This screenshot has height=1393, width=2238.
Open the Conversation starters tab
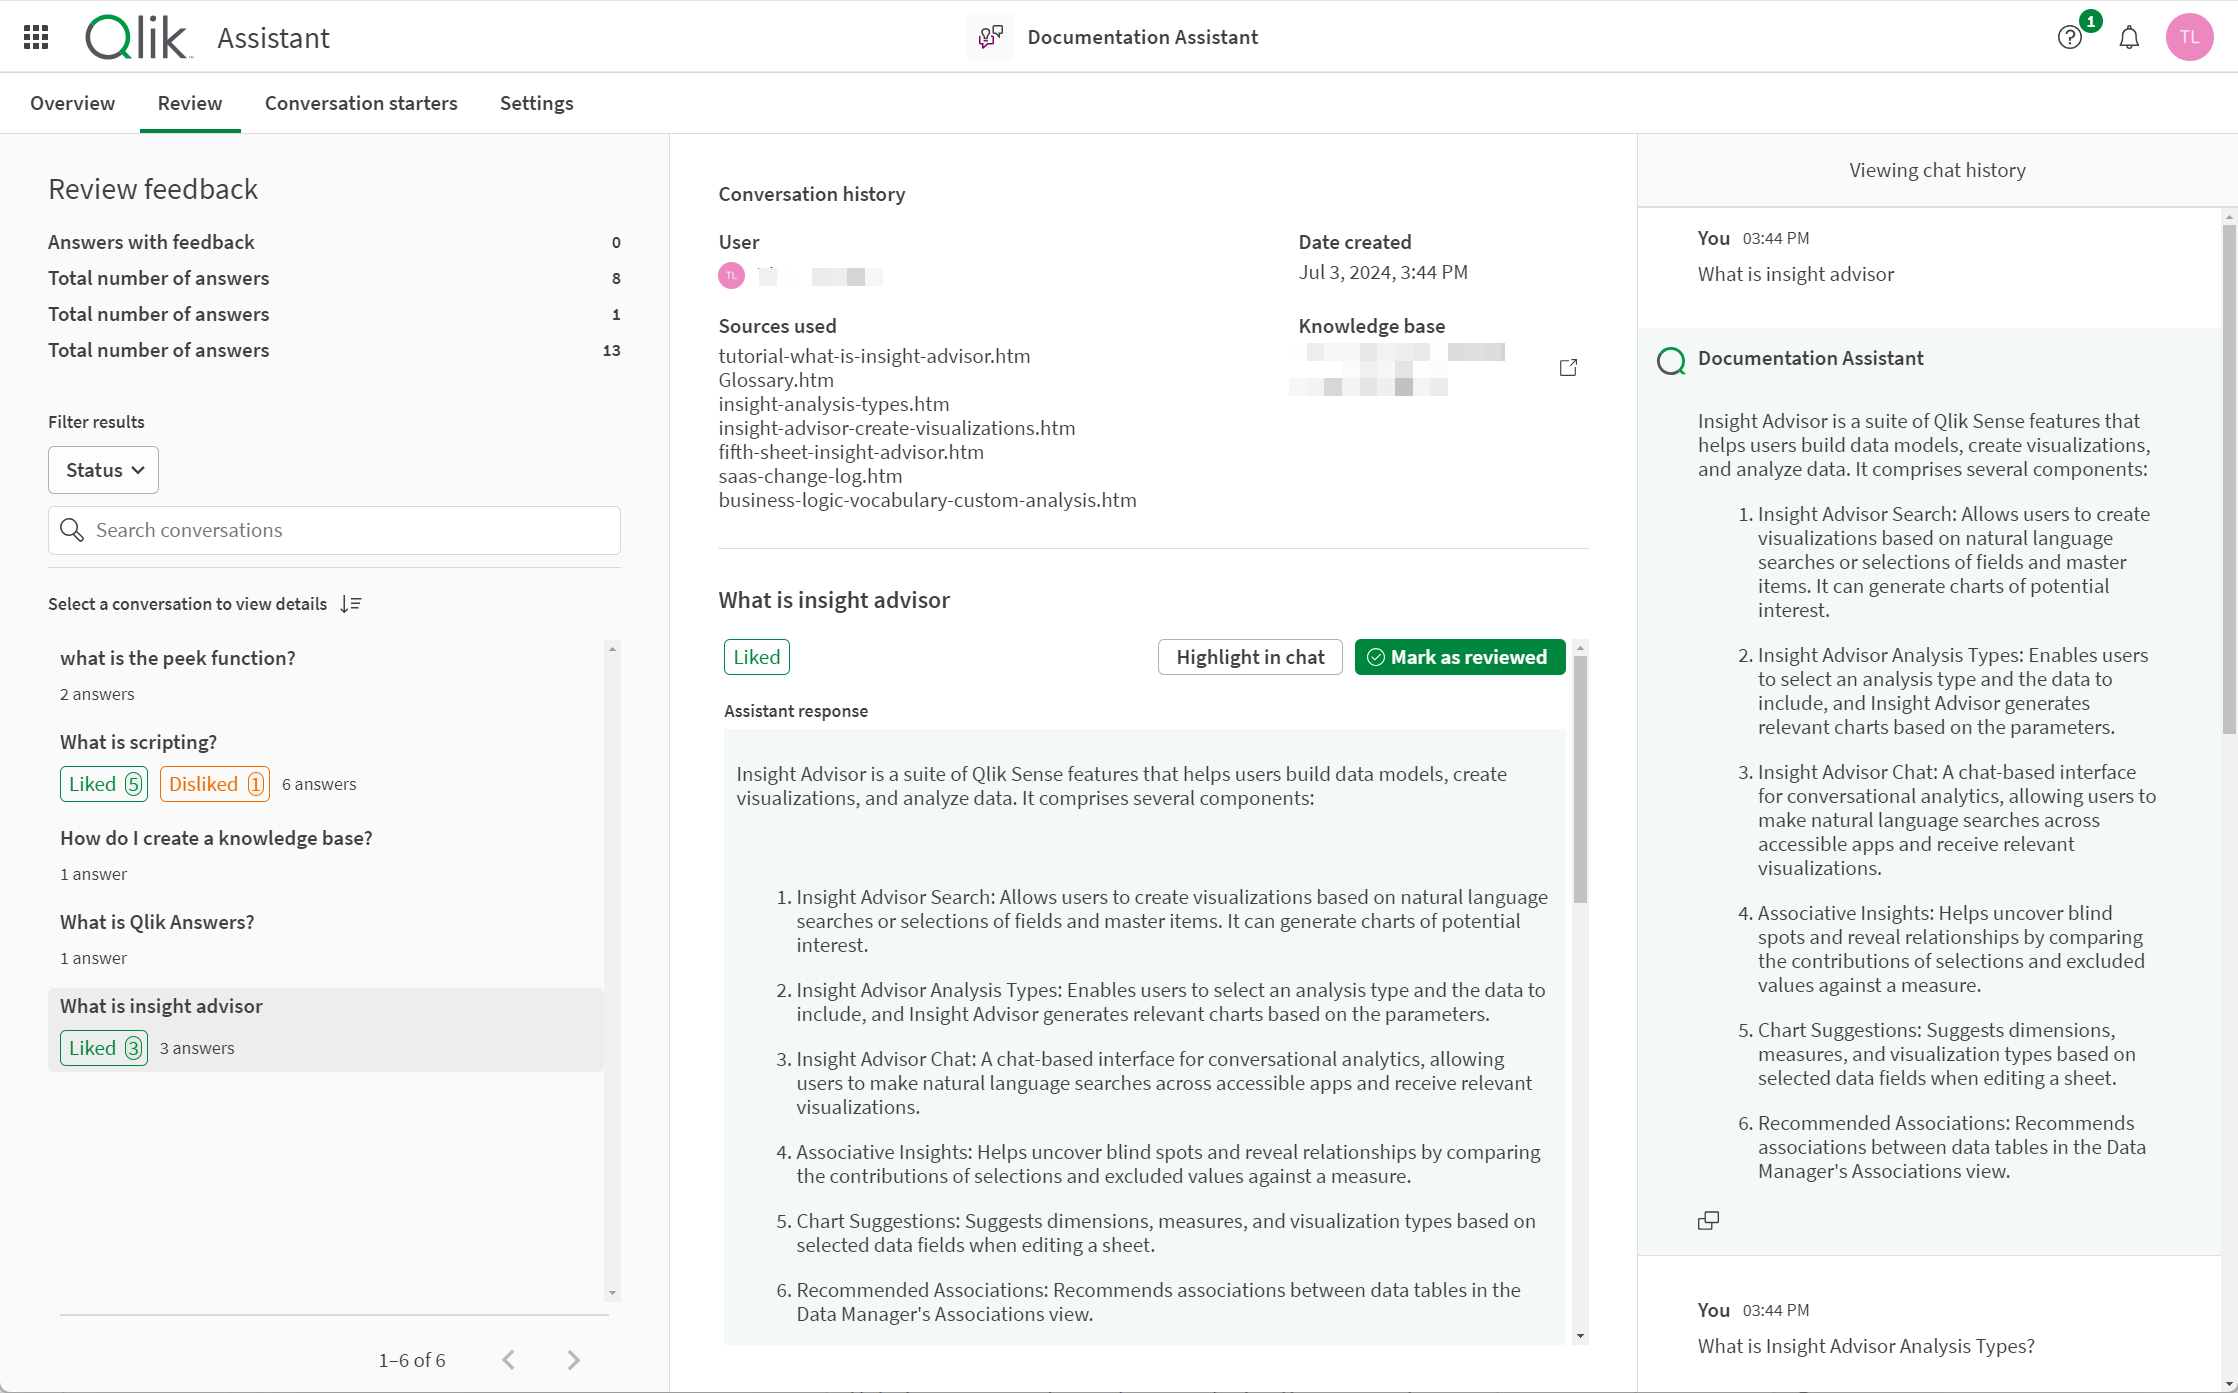[359, 103]
